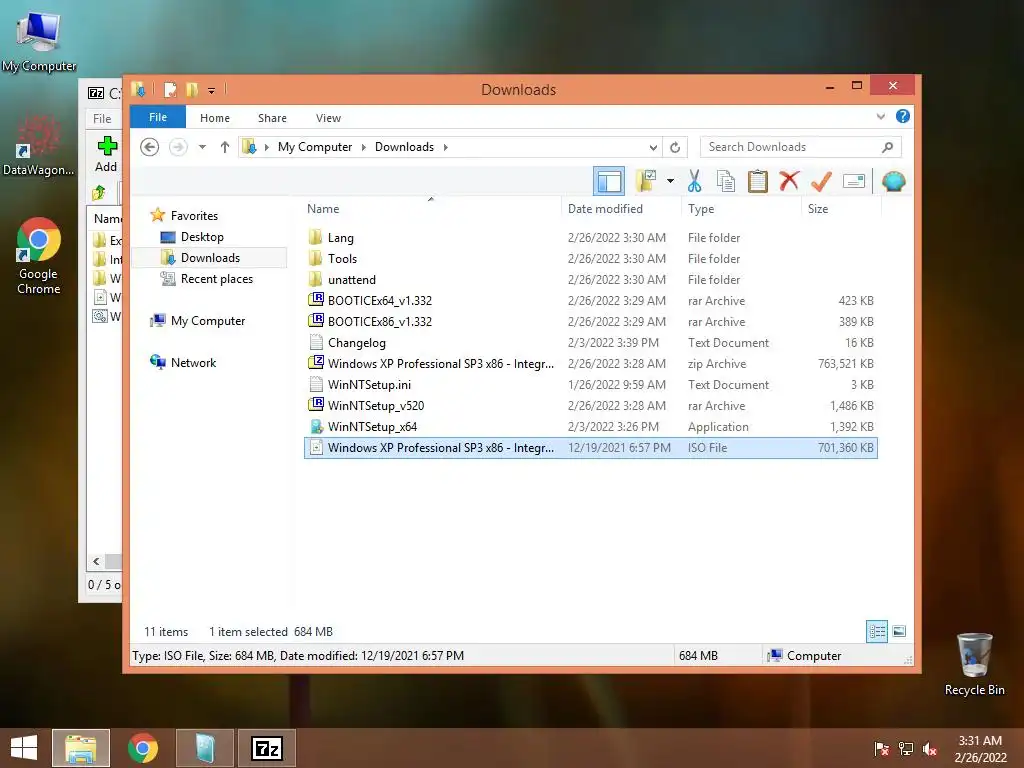Switch to the Share ribbon tab

click(272, 118)
